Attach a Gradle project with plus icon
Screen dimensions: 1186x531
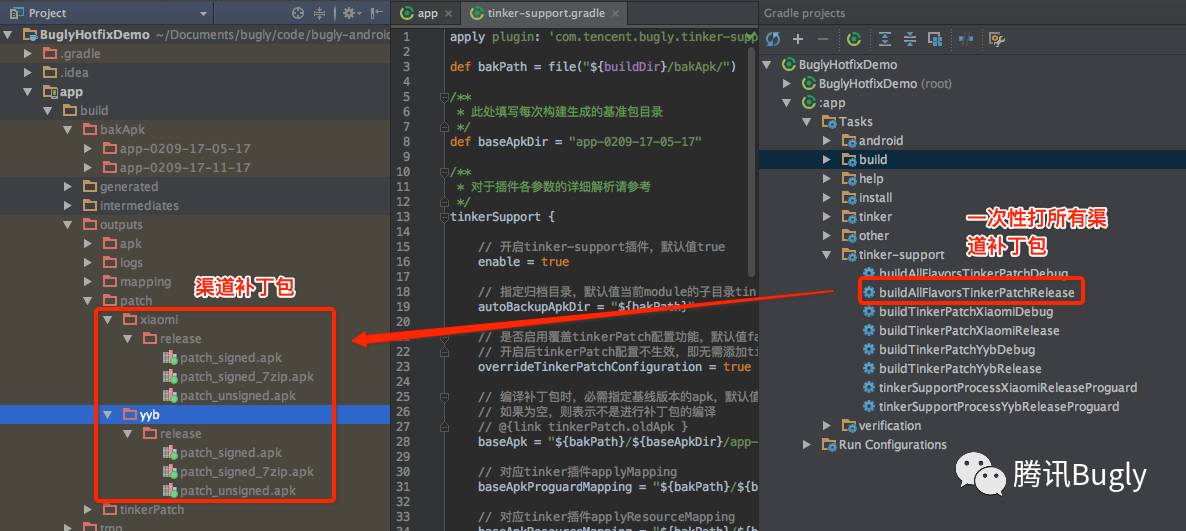[x=798, y=39]
